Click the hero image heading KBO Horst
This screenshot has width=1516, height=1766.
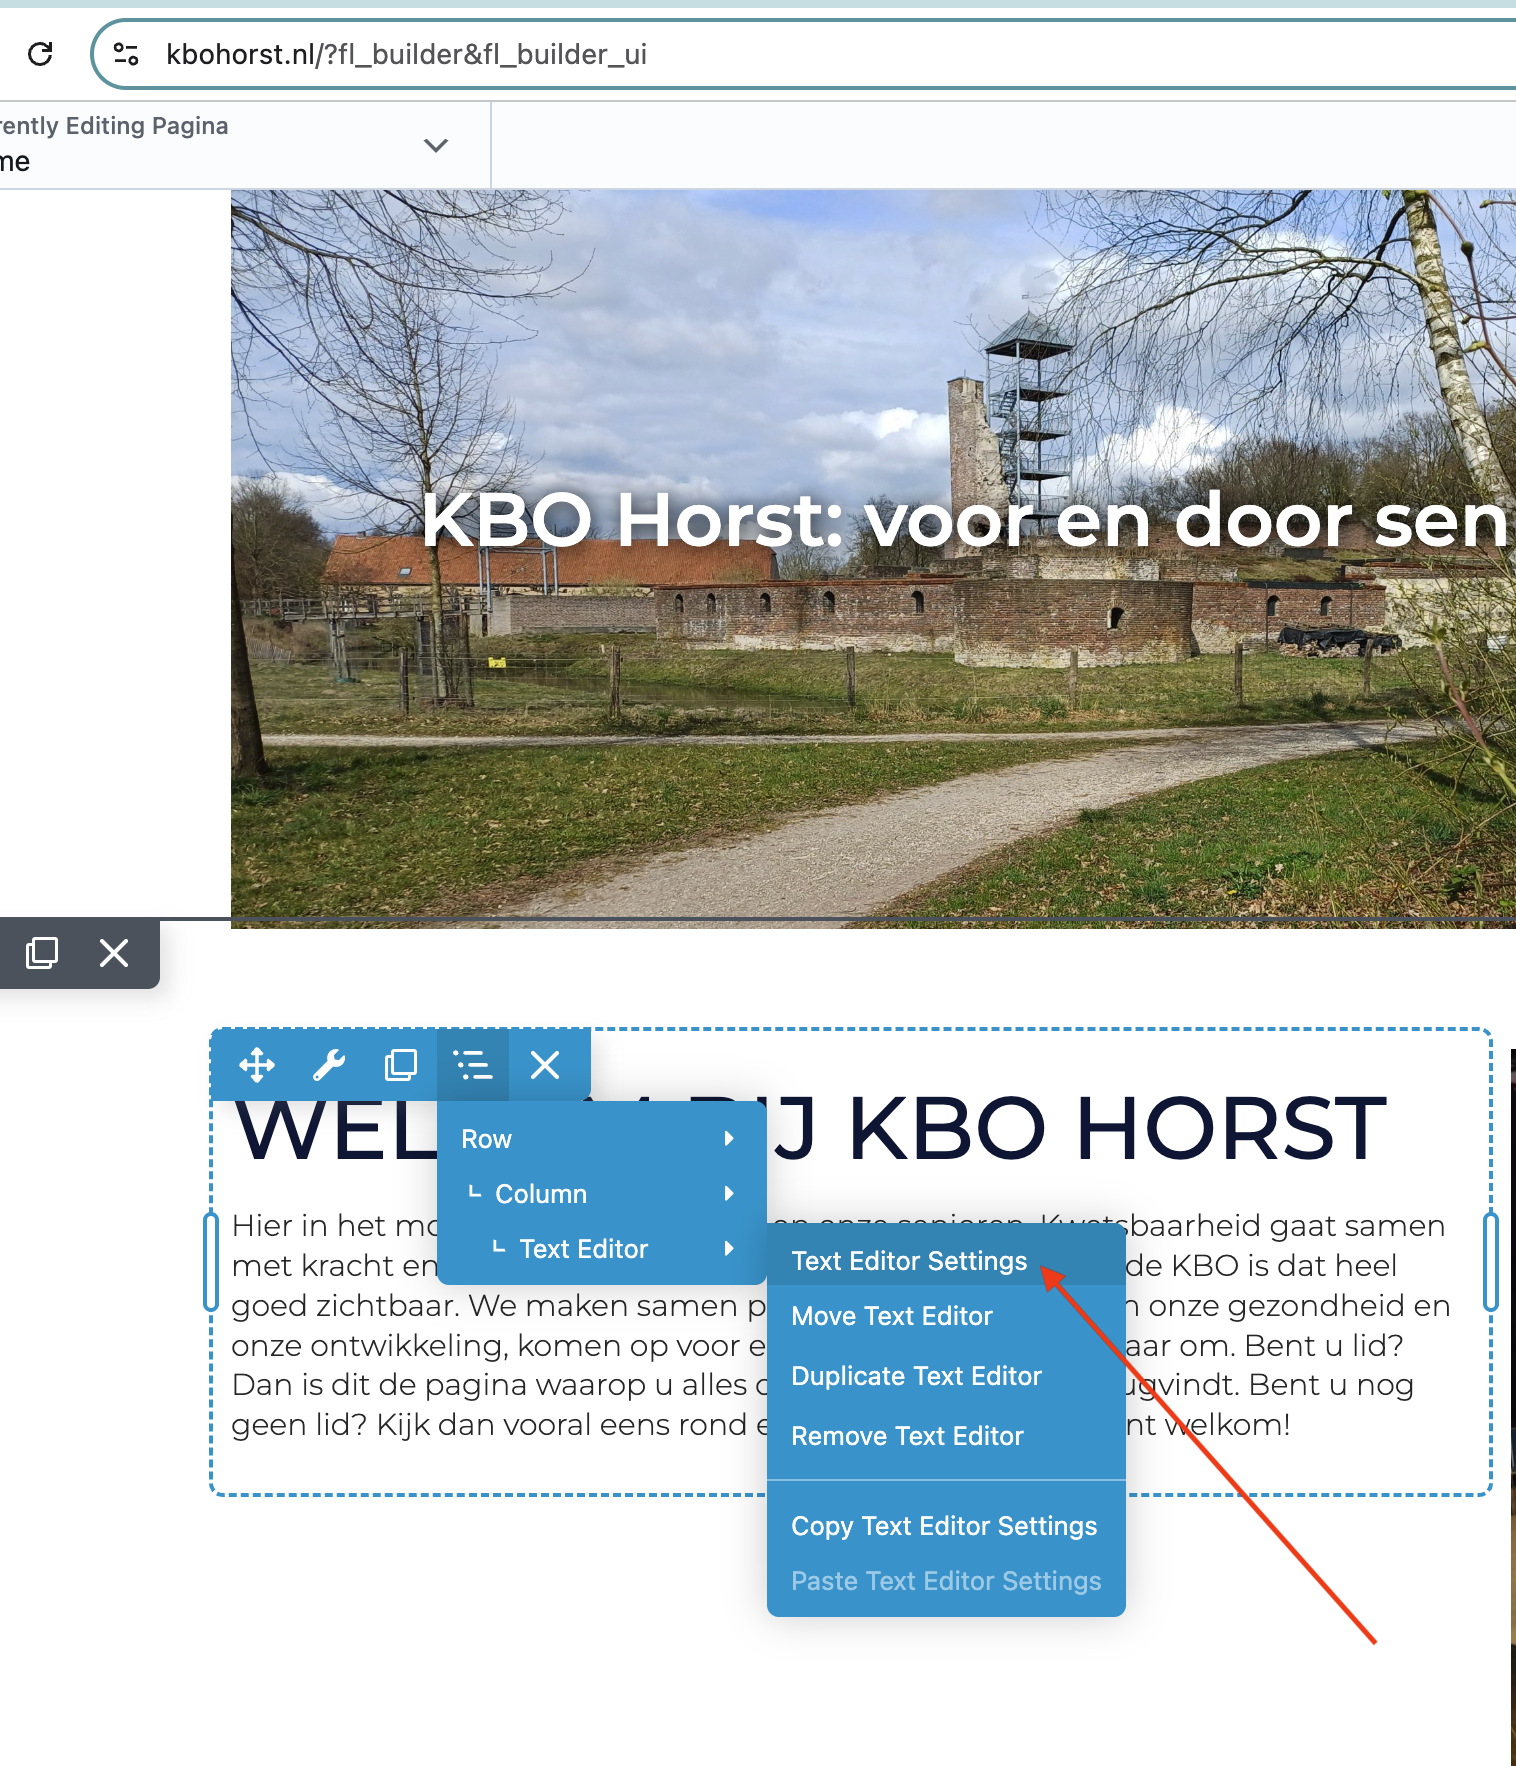(964, 520)
